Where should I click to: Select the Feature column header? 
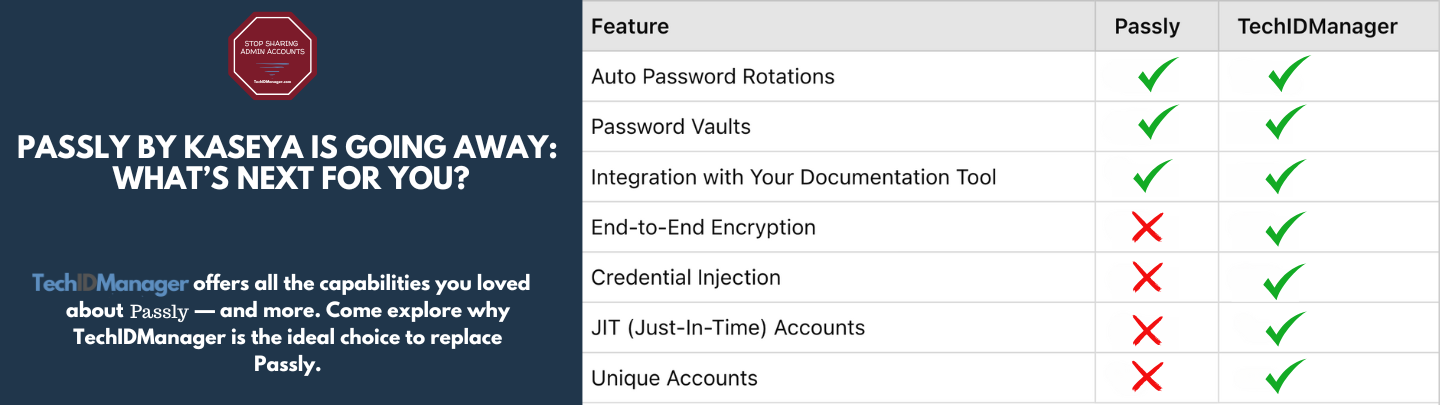coord(630,26)
